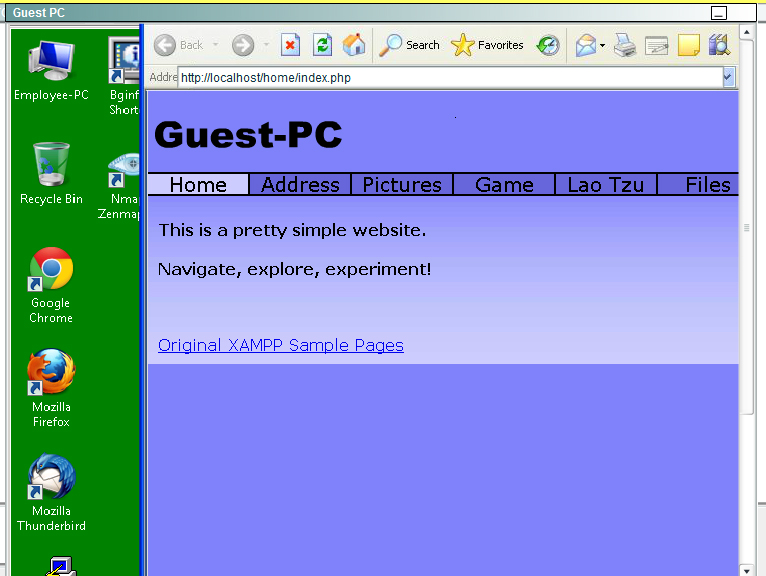Expand the Back button history dropdown
766x576 pixels.
(x=215, y=45)
